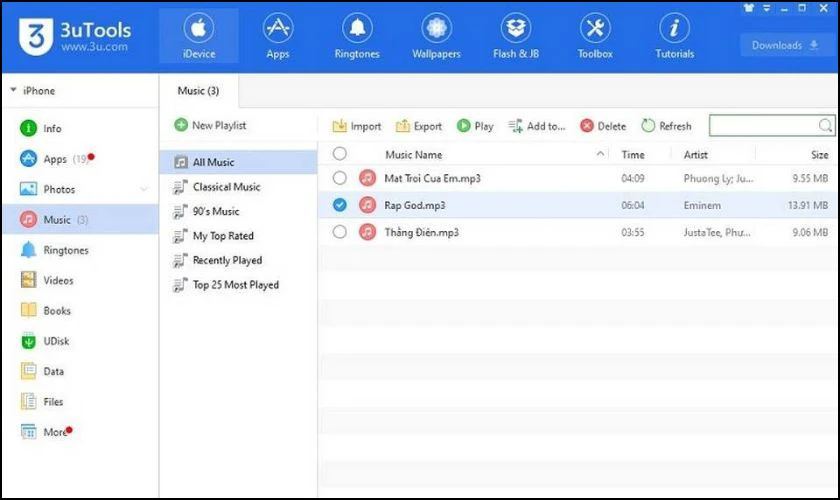Open Data in the sidebar

[80, 371]
